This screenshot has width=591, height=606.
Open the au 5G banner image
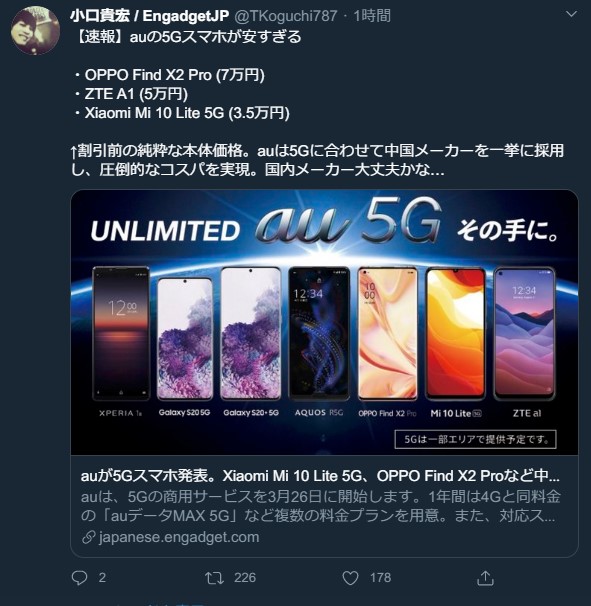point(324,322)
